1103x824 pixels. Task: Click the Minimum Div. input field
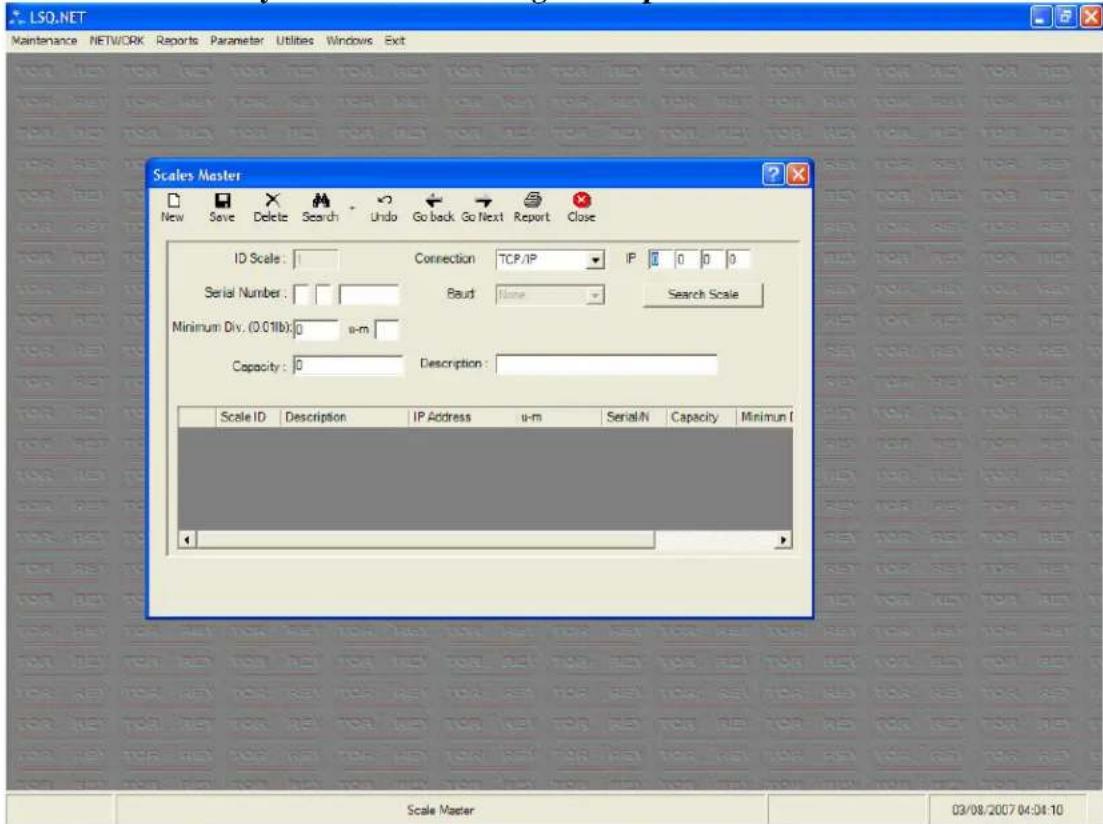[316, 329]
